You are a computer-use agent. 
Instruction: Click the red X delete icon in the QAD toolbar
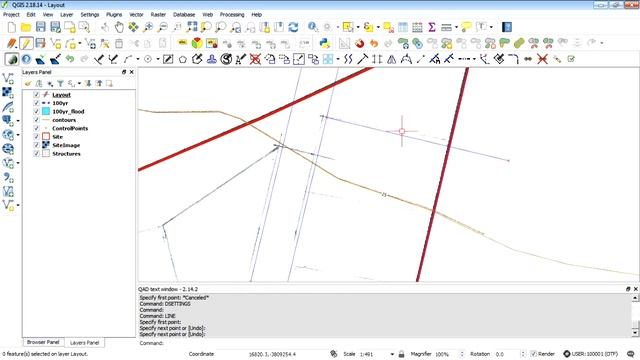pos(542,59)
